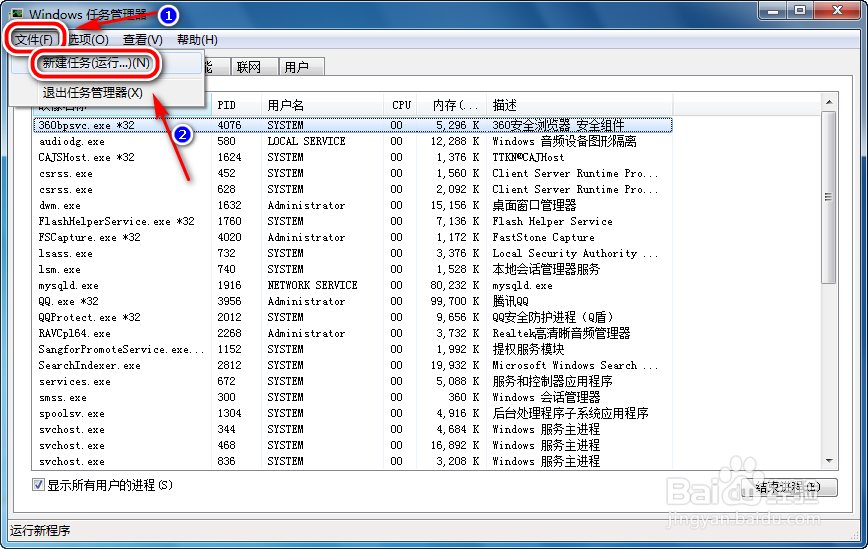
Task: Select the lsass.exe process row
Action: 353,253
